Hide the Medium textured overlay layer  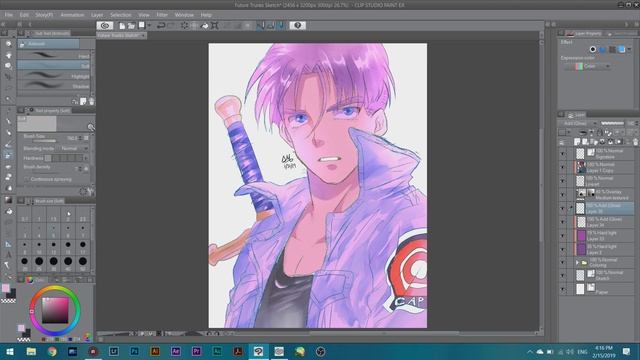[x=563, y=194]
